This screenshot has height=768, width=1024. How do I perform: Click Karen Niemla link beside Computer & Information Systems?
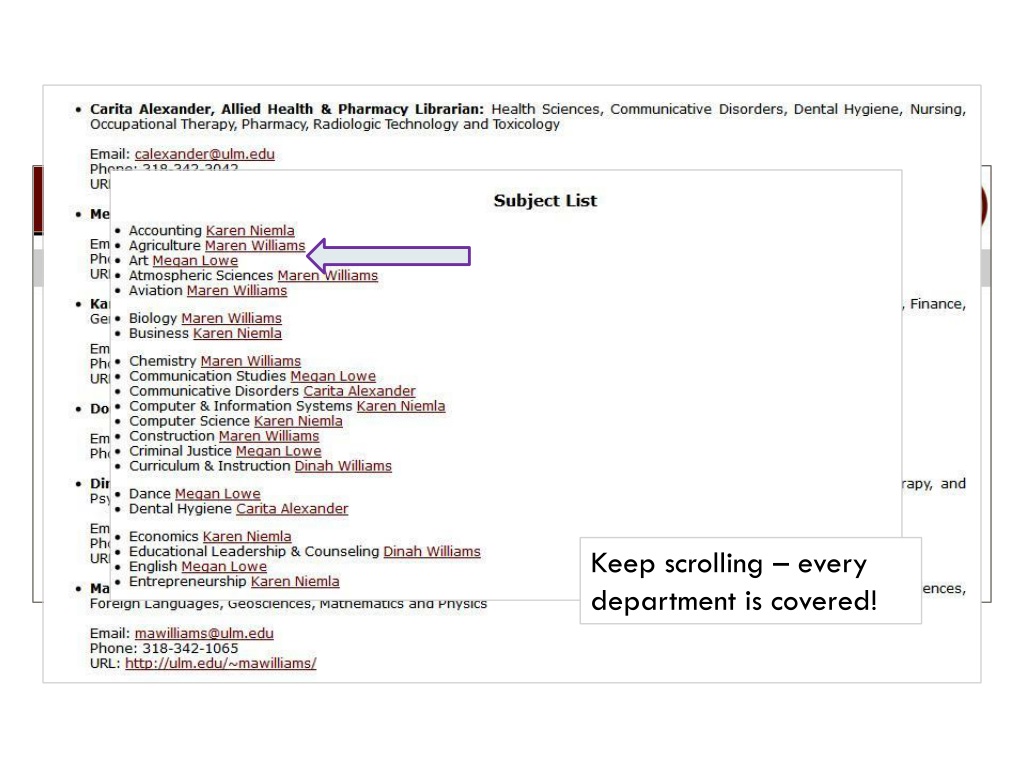pyautogui.click(x=400, y=406)
